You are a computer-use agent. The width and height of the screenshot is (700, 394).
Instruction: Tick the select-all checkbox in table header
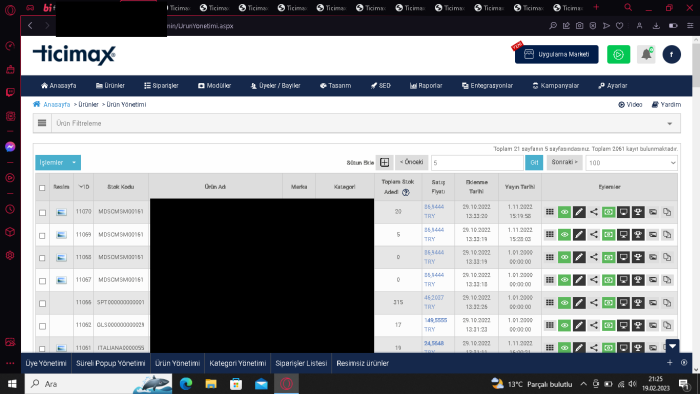tap(42, 188)
